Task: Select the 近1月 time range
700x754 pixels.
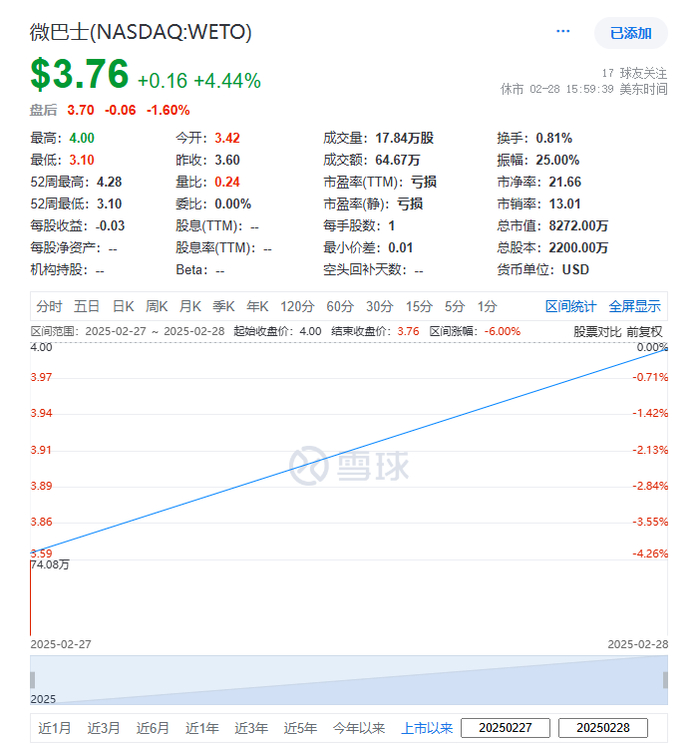Action: (x=54, y=728)
